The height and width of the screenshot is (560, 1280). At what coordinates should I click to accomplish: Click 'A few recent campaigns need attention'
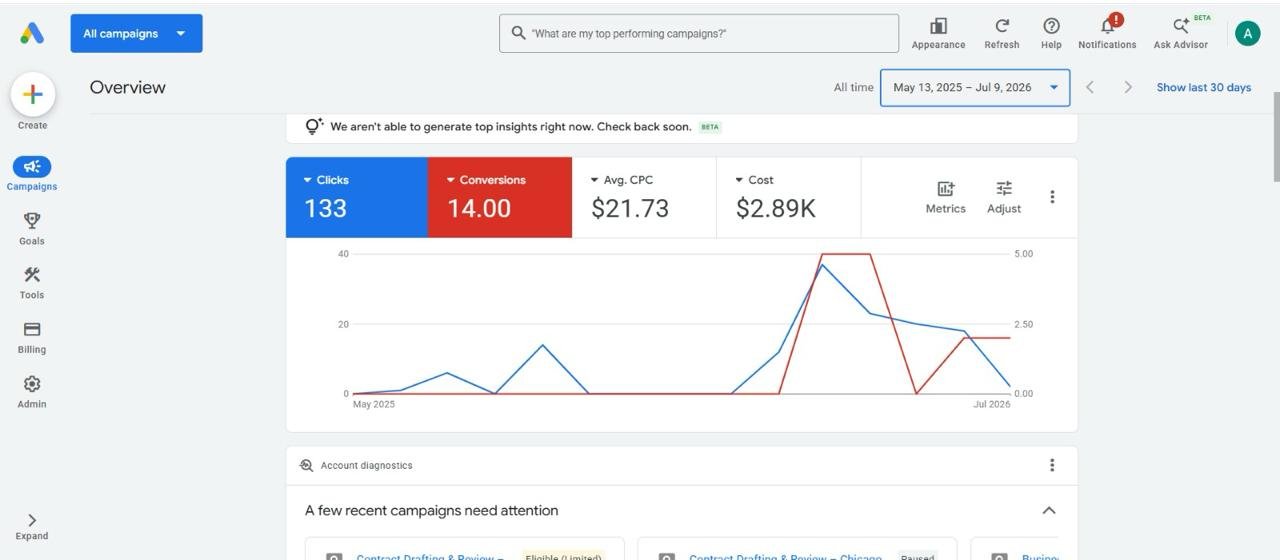(432, 510)
